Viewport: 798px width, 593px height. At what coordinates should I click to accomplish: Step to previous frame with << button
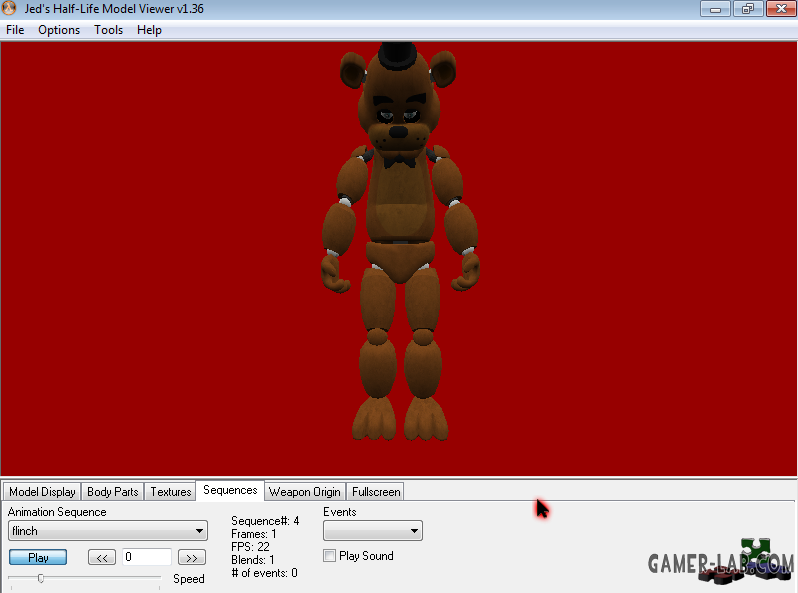(102, 557)
